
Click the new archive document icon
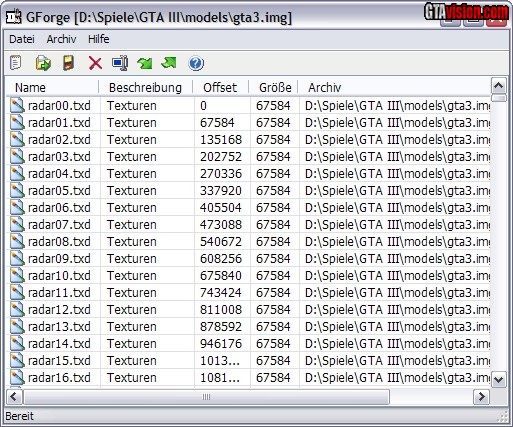coord(15,63)
